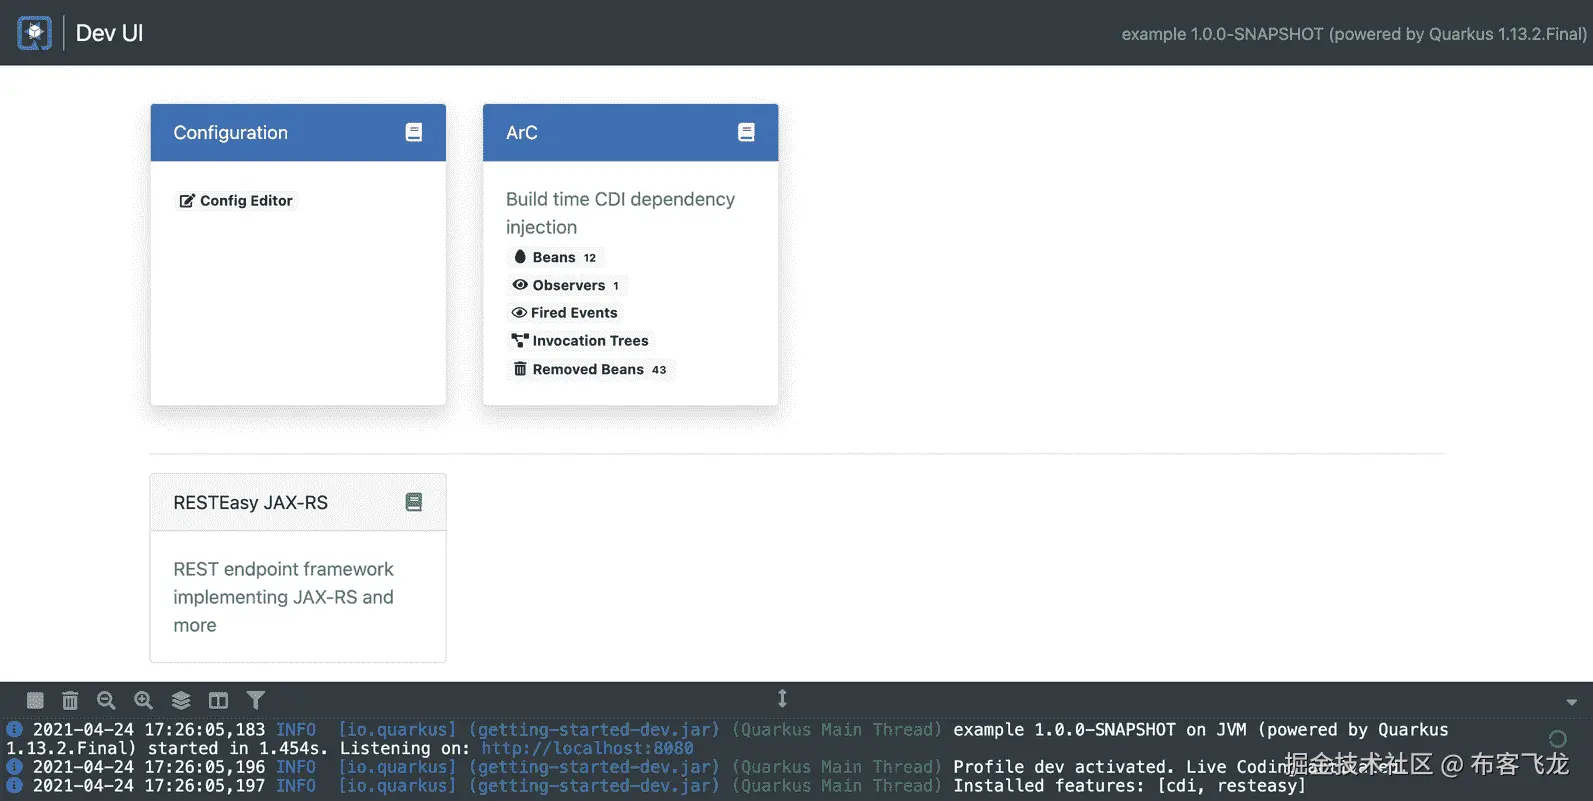The height and width of the screenshot is (801, 1593).
Task: Click the Beans drop icon
Action: (x=520, y=257)
